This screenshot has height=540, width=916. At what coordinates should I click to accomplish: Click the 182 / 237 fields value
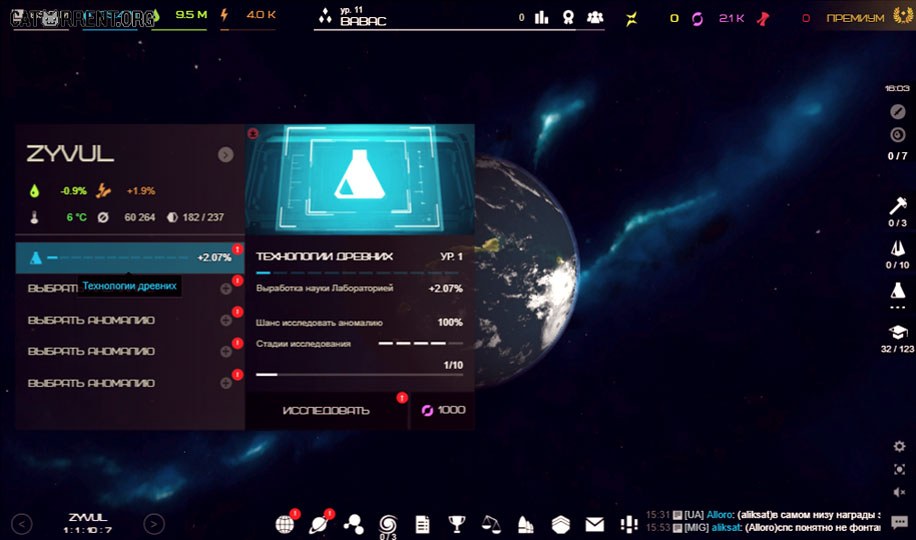coord(203,217)
